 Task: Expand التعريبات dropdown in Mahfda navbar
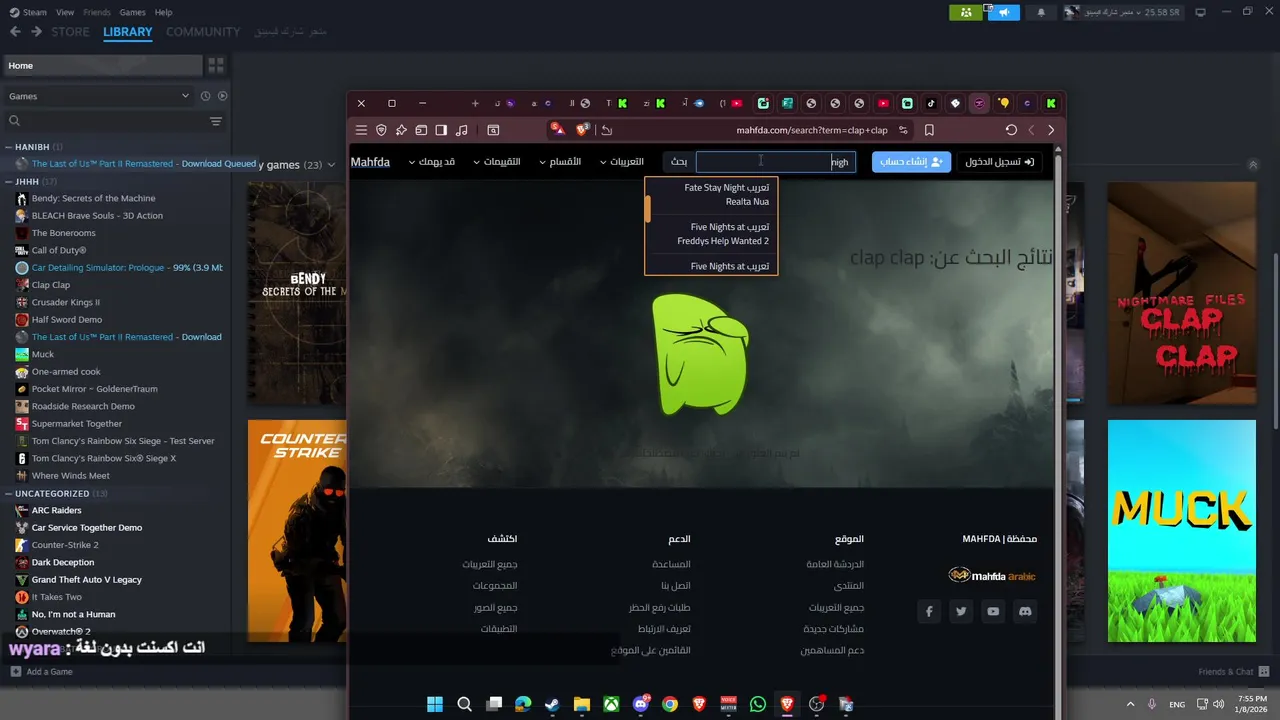[622, 162]
